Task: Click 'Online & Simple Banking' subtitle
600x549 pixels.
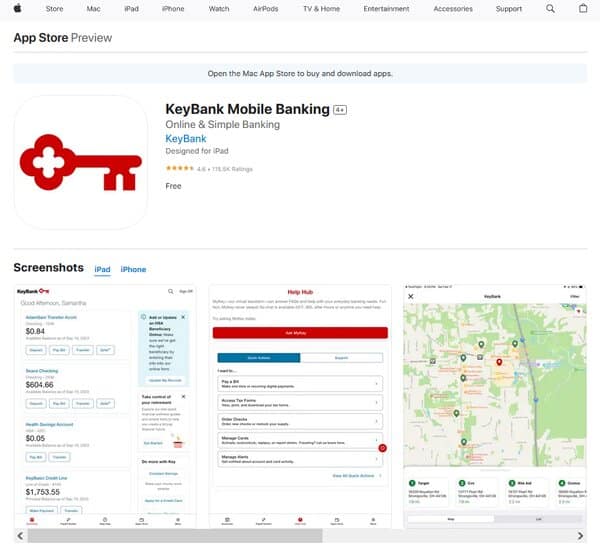Action: 222,124
